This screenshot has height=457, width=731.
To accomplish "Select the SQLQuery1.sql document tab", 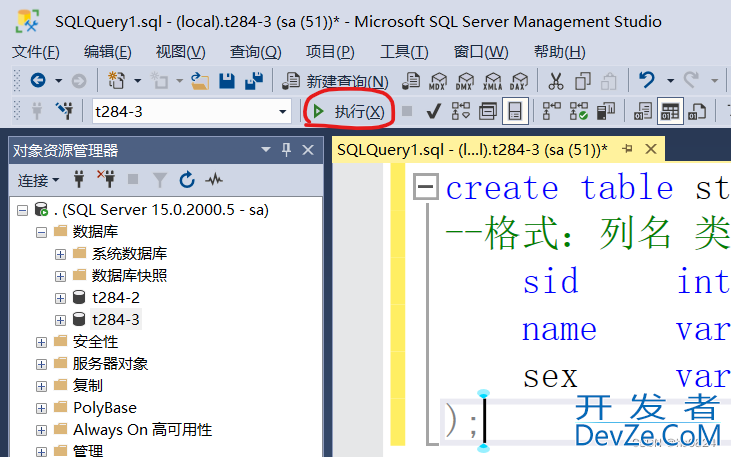I will point(472,150).
